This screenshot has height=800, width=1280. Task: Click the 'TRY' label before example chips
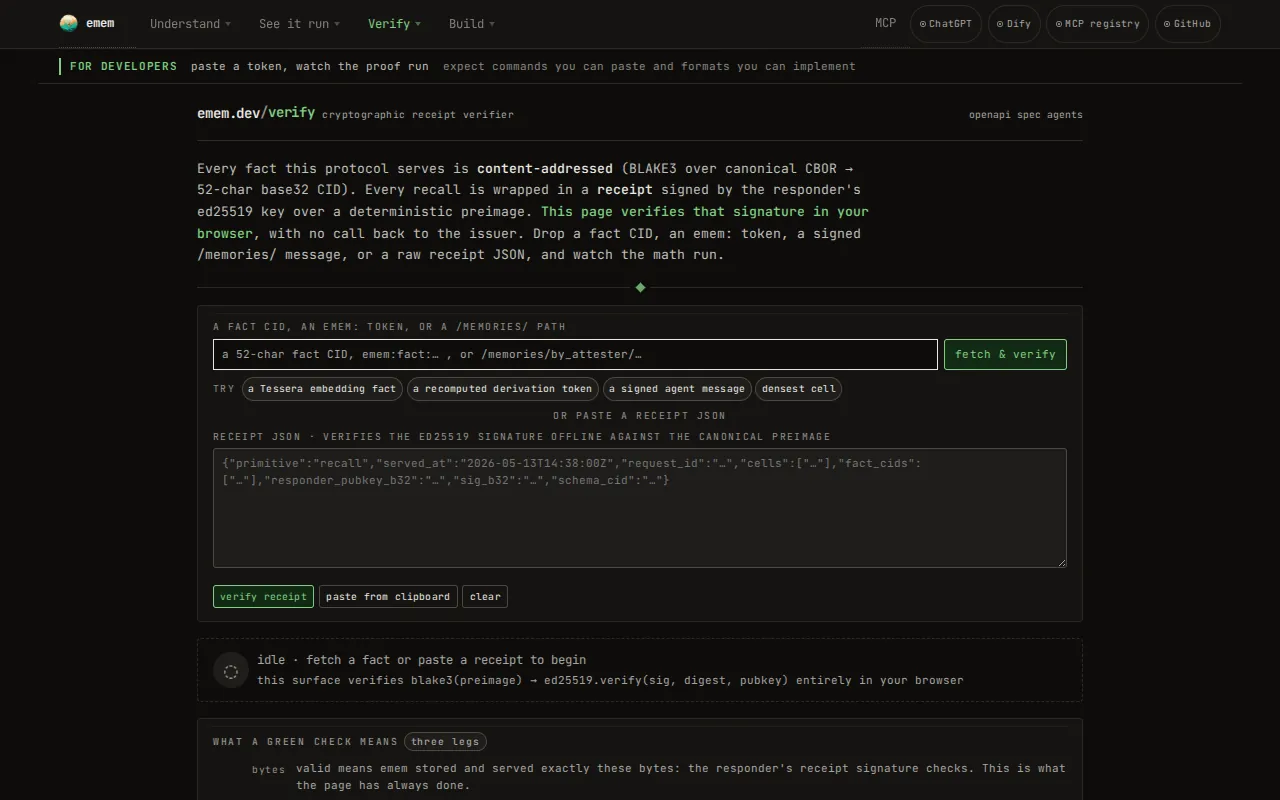pos(224,389)
